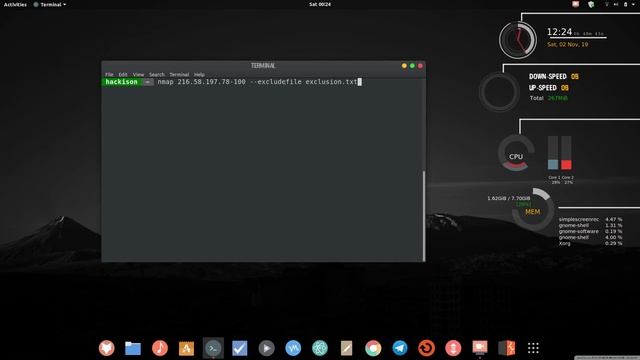Screen dimensions: 640x360
Task: Open the pink up-down arrows app icon
Action: click(x=453, y=348)
